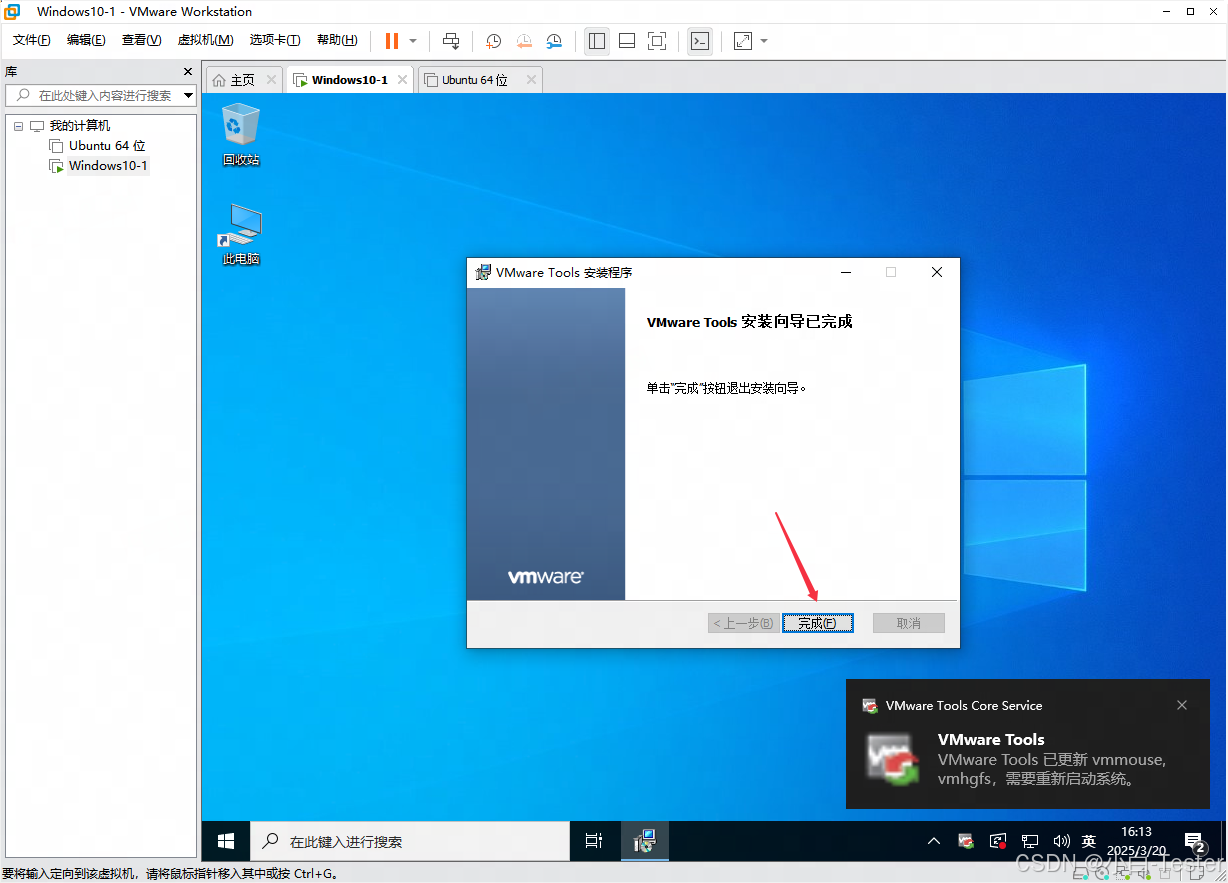Click the VMware hard disk status icon
The image size is (1228, 883).
1081,874
